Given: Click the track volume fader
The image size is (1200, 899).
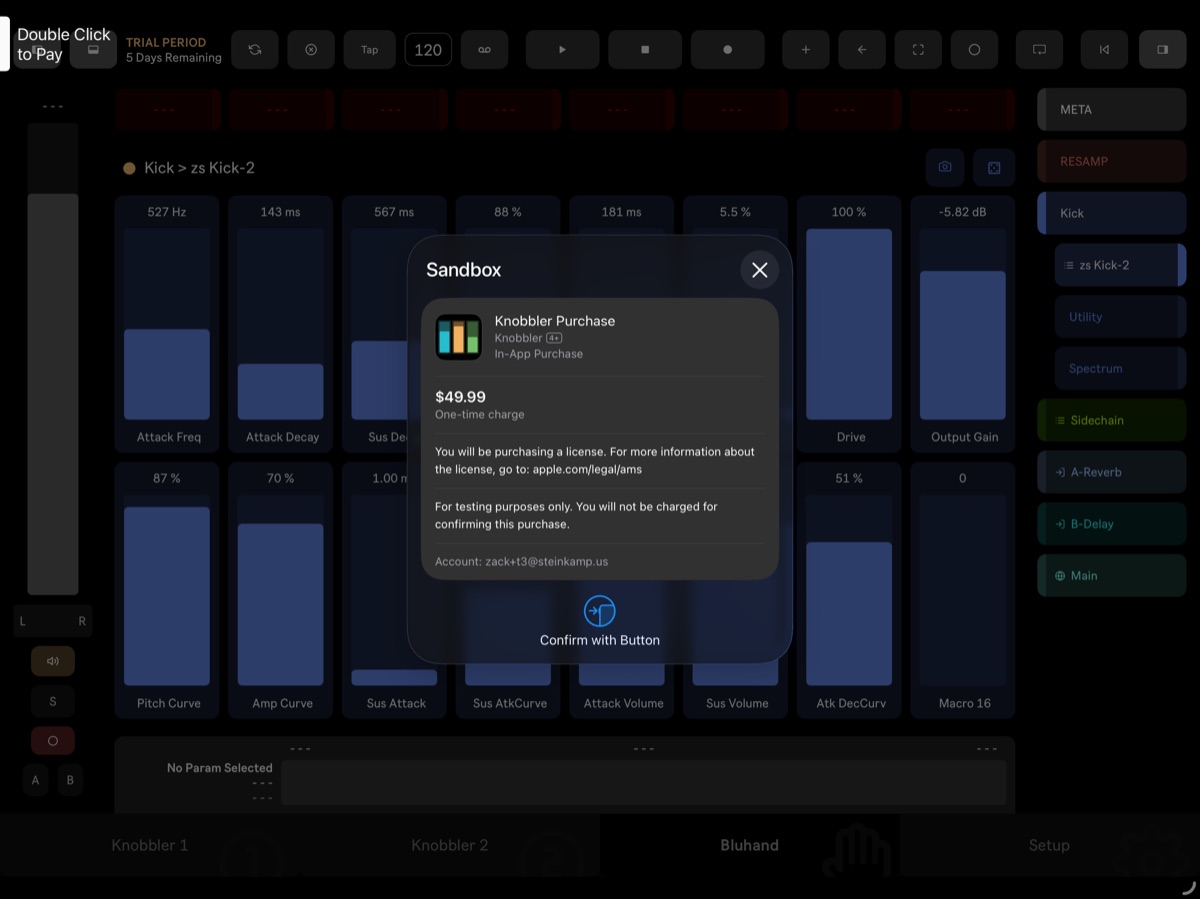Looking at the screenshot, I should [53, 359].
